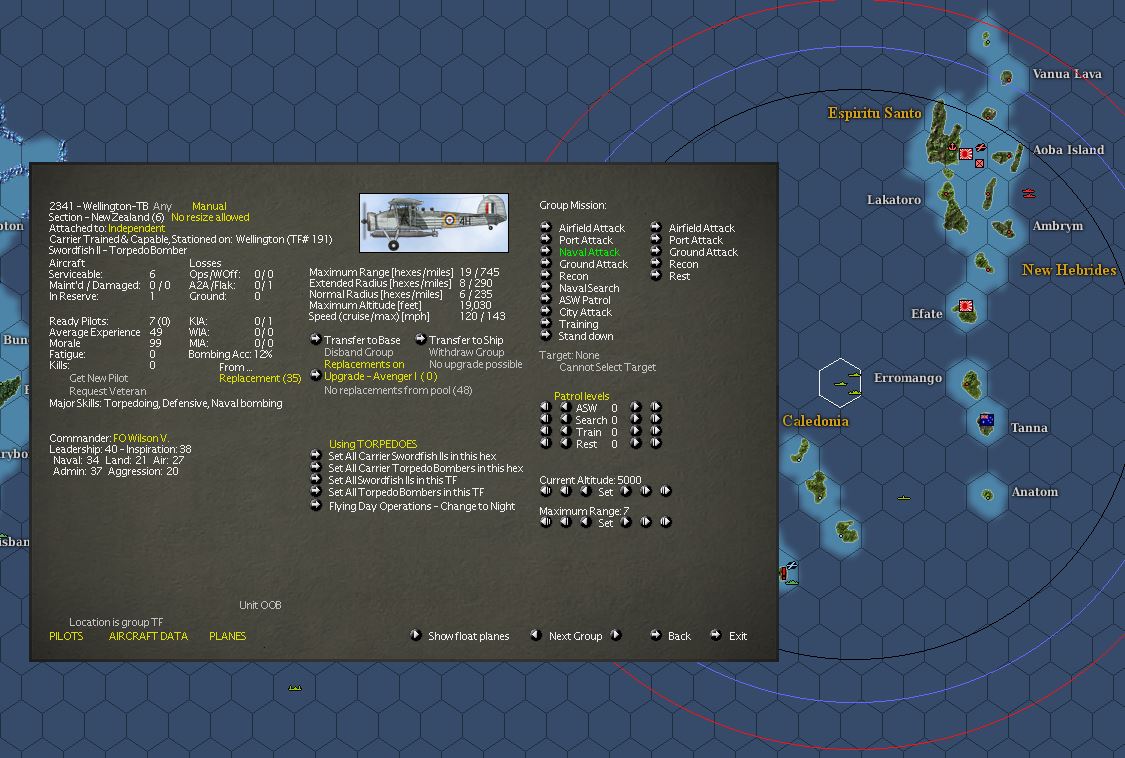This screenshot has height=758, width=1125.
Task: Click the arrow just right of the Maximum Range Set
Action: pyautogui.click(x=625, y=522)
